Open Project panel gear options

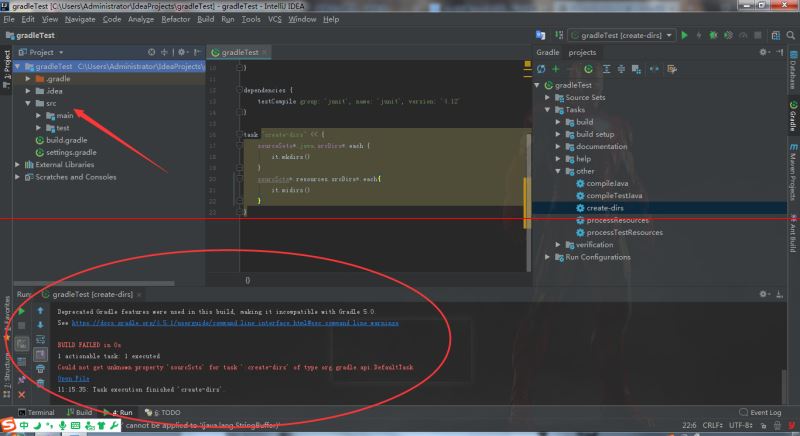pos(183,52)
